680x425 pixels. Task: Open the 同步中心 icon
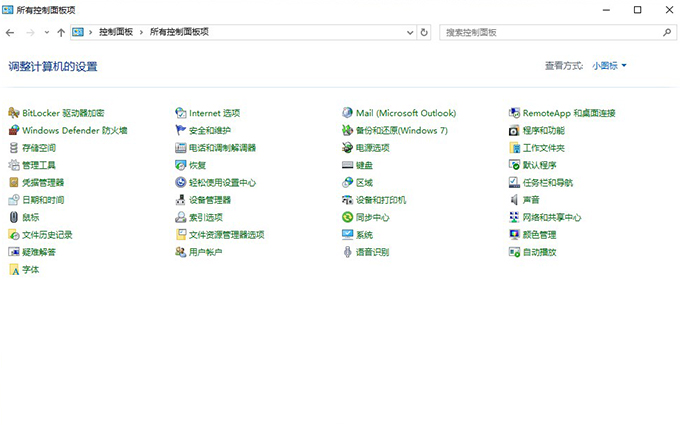pos(347,217)
